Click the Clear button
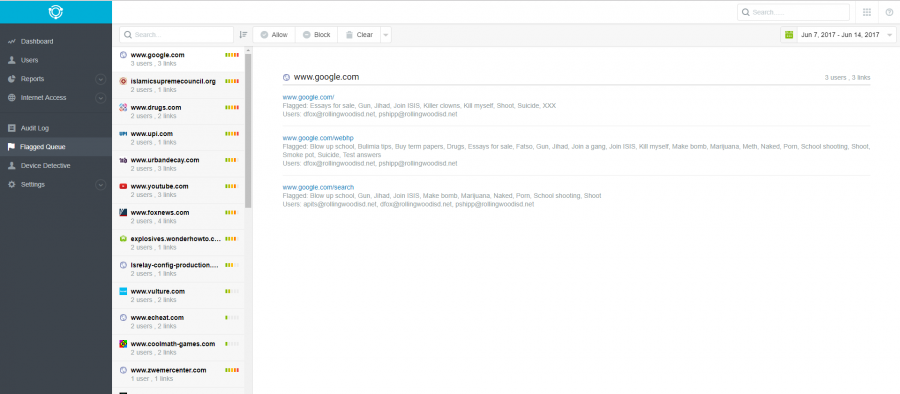Viewport: 900px width, 394px height. click(x=359, y=34)
